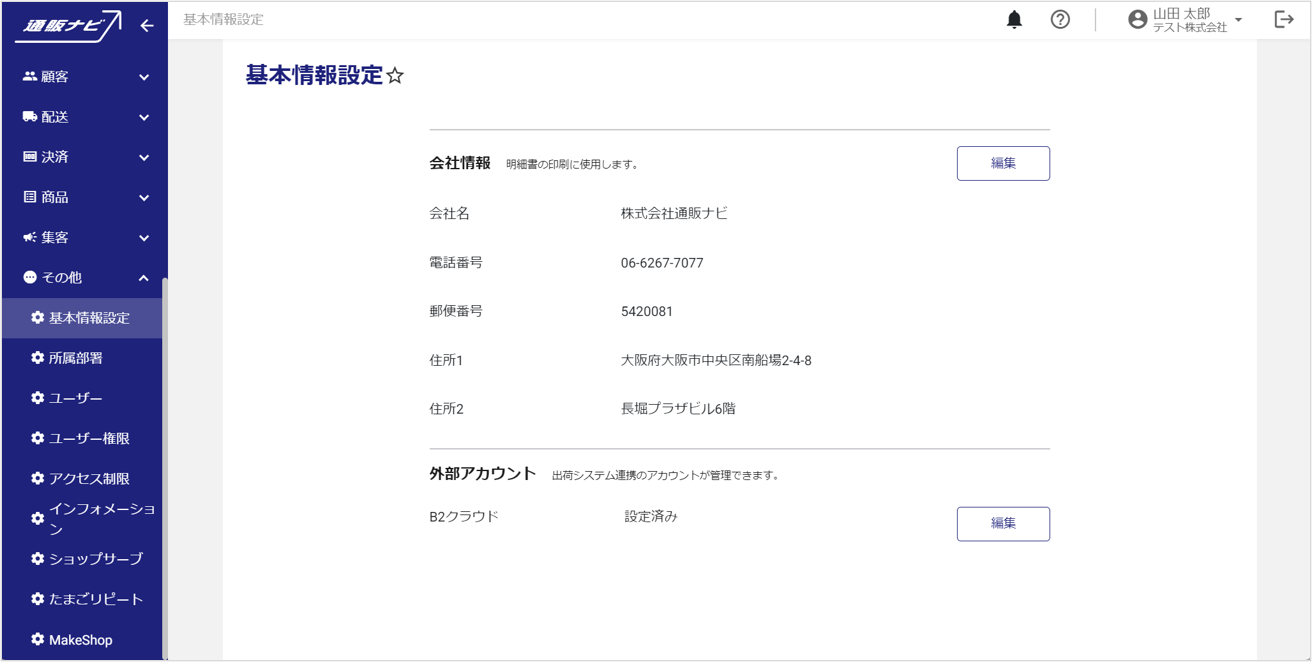Select アクセス制限 in the sidebar
This screenshot has height=662, width=1312.
click(x=89, y=479)
